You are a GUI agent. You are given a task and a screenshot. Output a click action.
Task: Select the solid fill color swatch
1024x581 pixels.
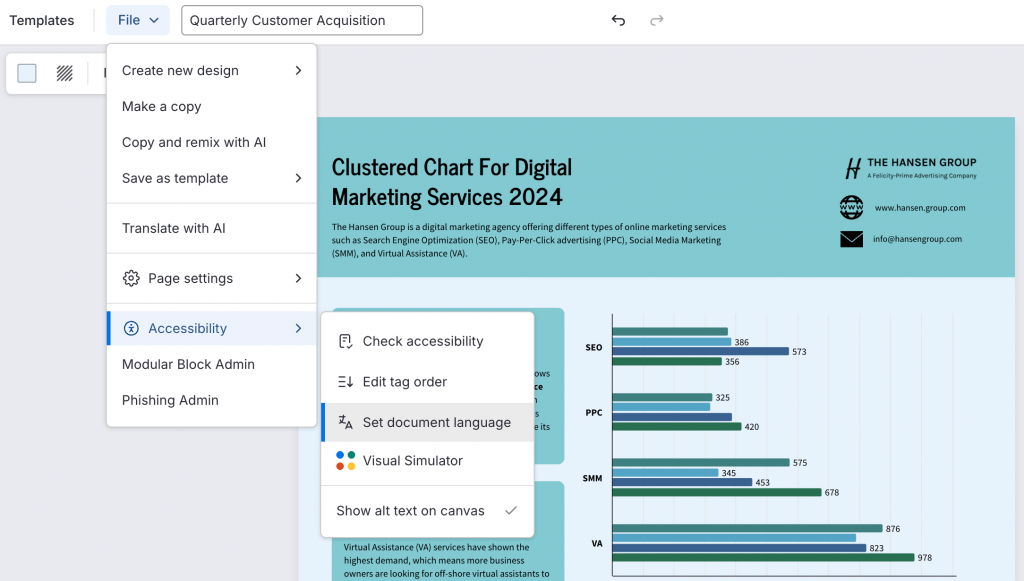27,73
